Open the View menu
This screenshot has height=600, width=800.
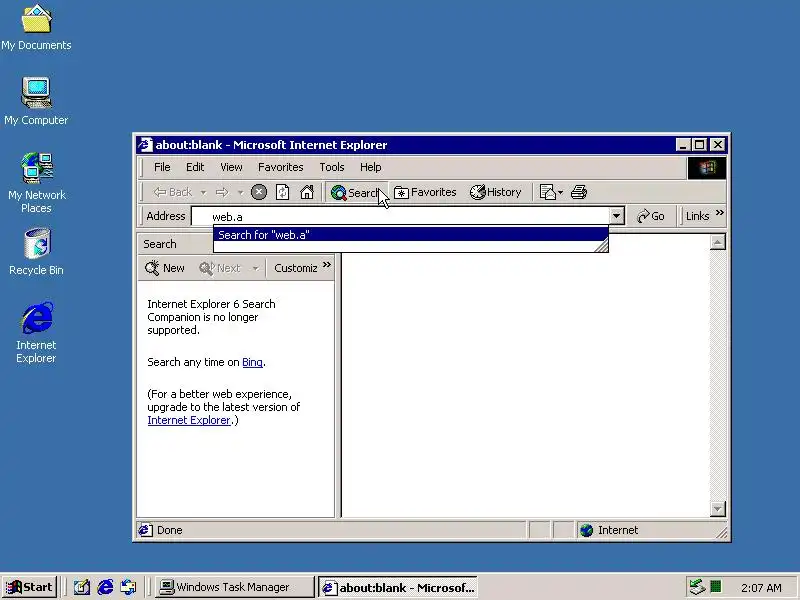(231, 167)
